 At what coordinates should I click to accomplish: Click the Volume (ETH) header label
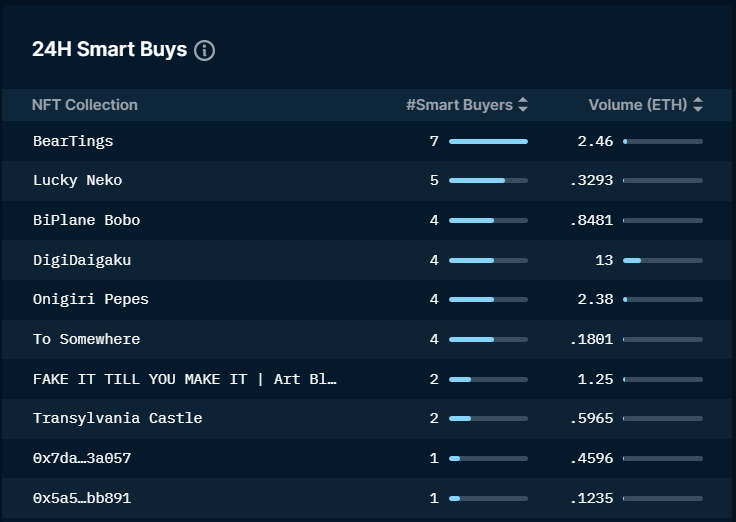pyautogui.click(x=637, y=105)
